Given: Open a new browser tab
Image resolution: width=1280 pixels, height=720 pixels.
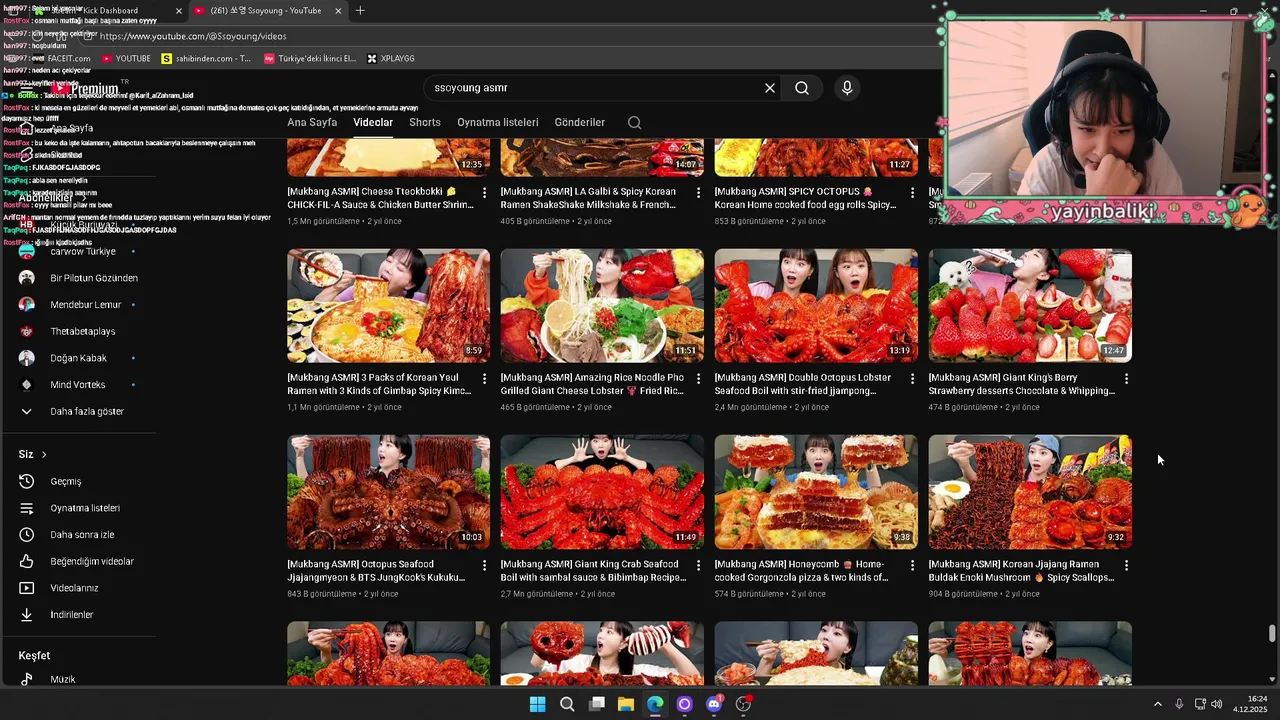Looking at the screenshot, I should [x=360, y=11].
